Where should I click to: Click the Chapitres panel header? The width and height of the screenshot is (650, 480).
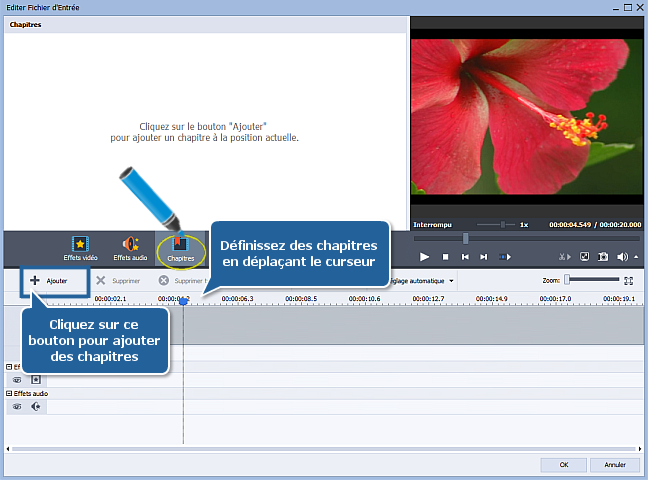pos(206,24)
